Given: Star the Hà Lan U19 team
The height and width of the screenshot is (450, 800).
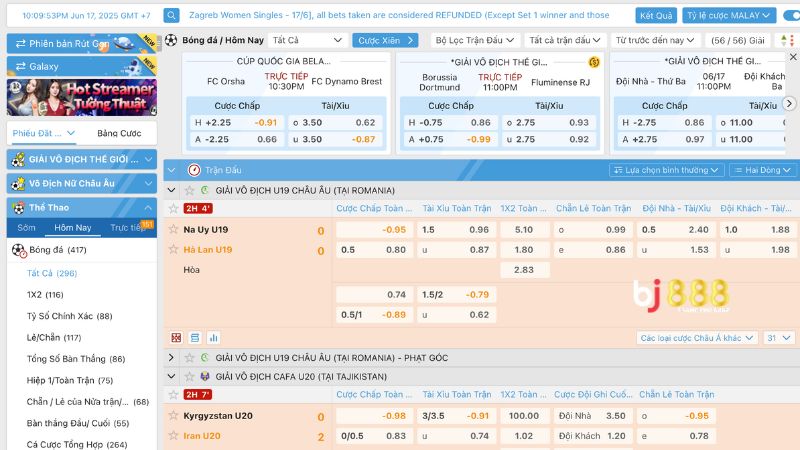Looking at the screenshot, I should tap(173, 249).
